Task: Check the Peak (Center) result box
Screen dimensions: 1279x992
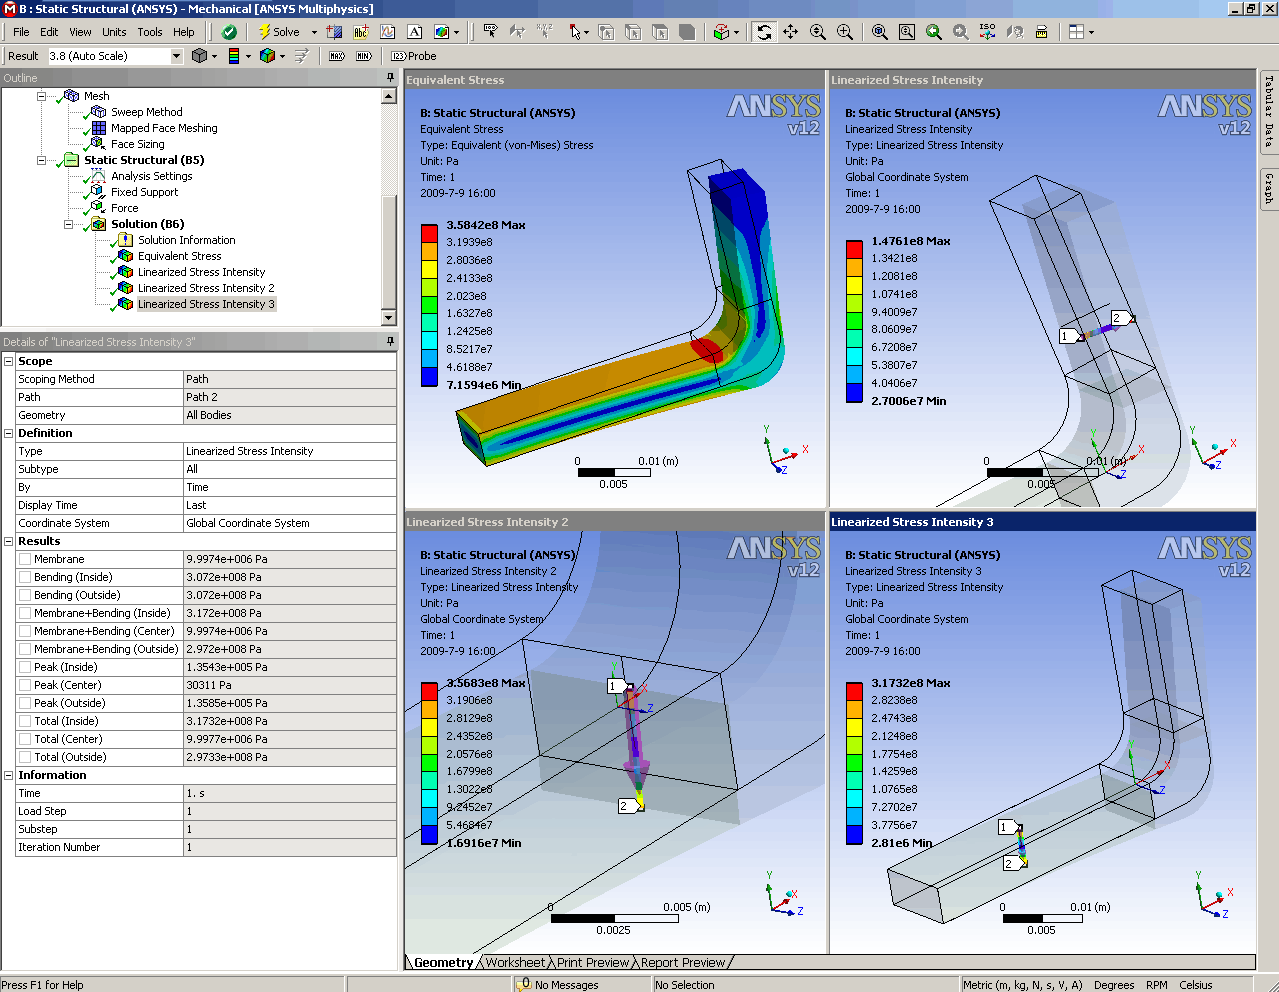Action: point(25,685)
